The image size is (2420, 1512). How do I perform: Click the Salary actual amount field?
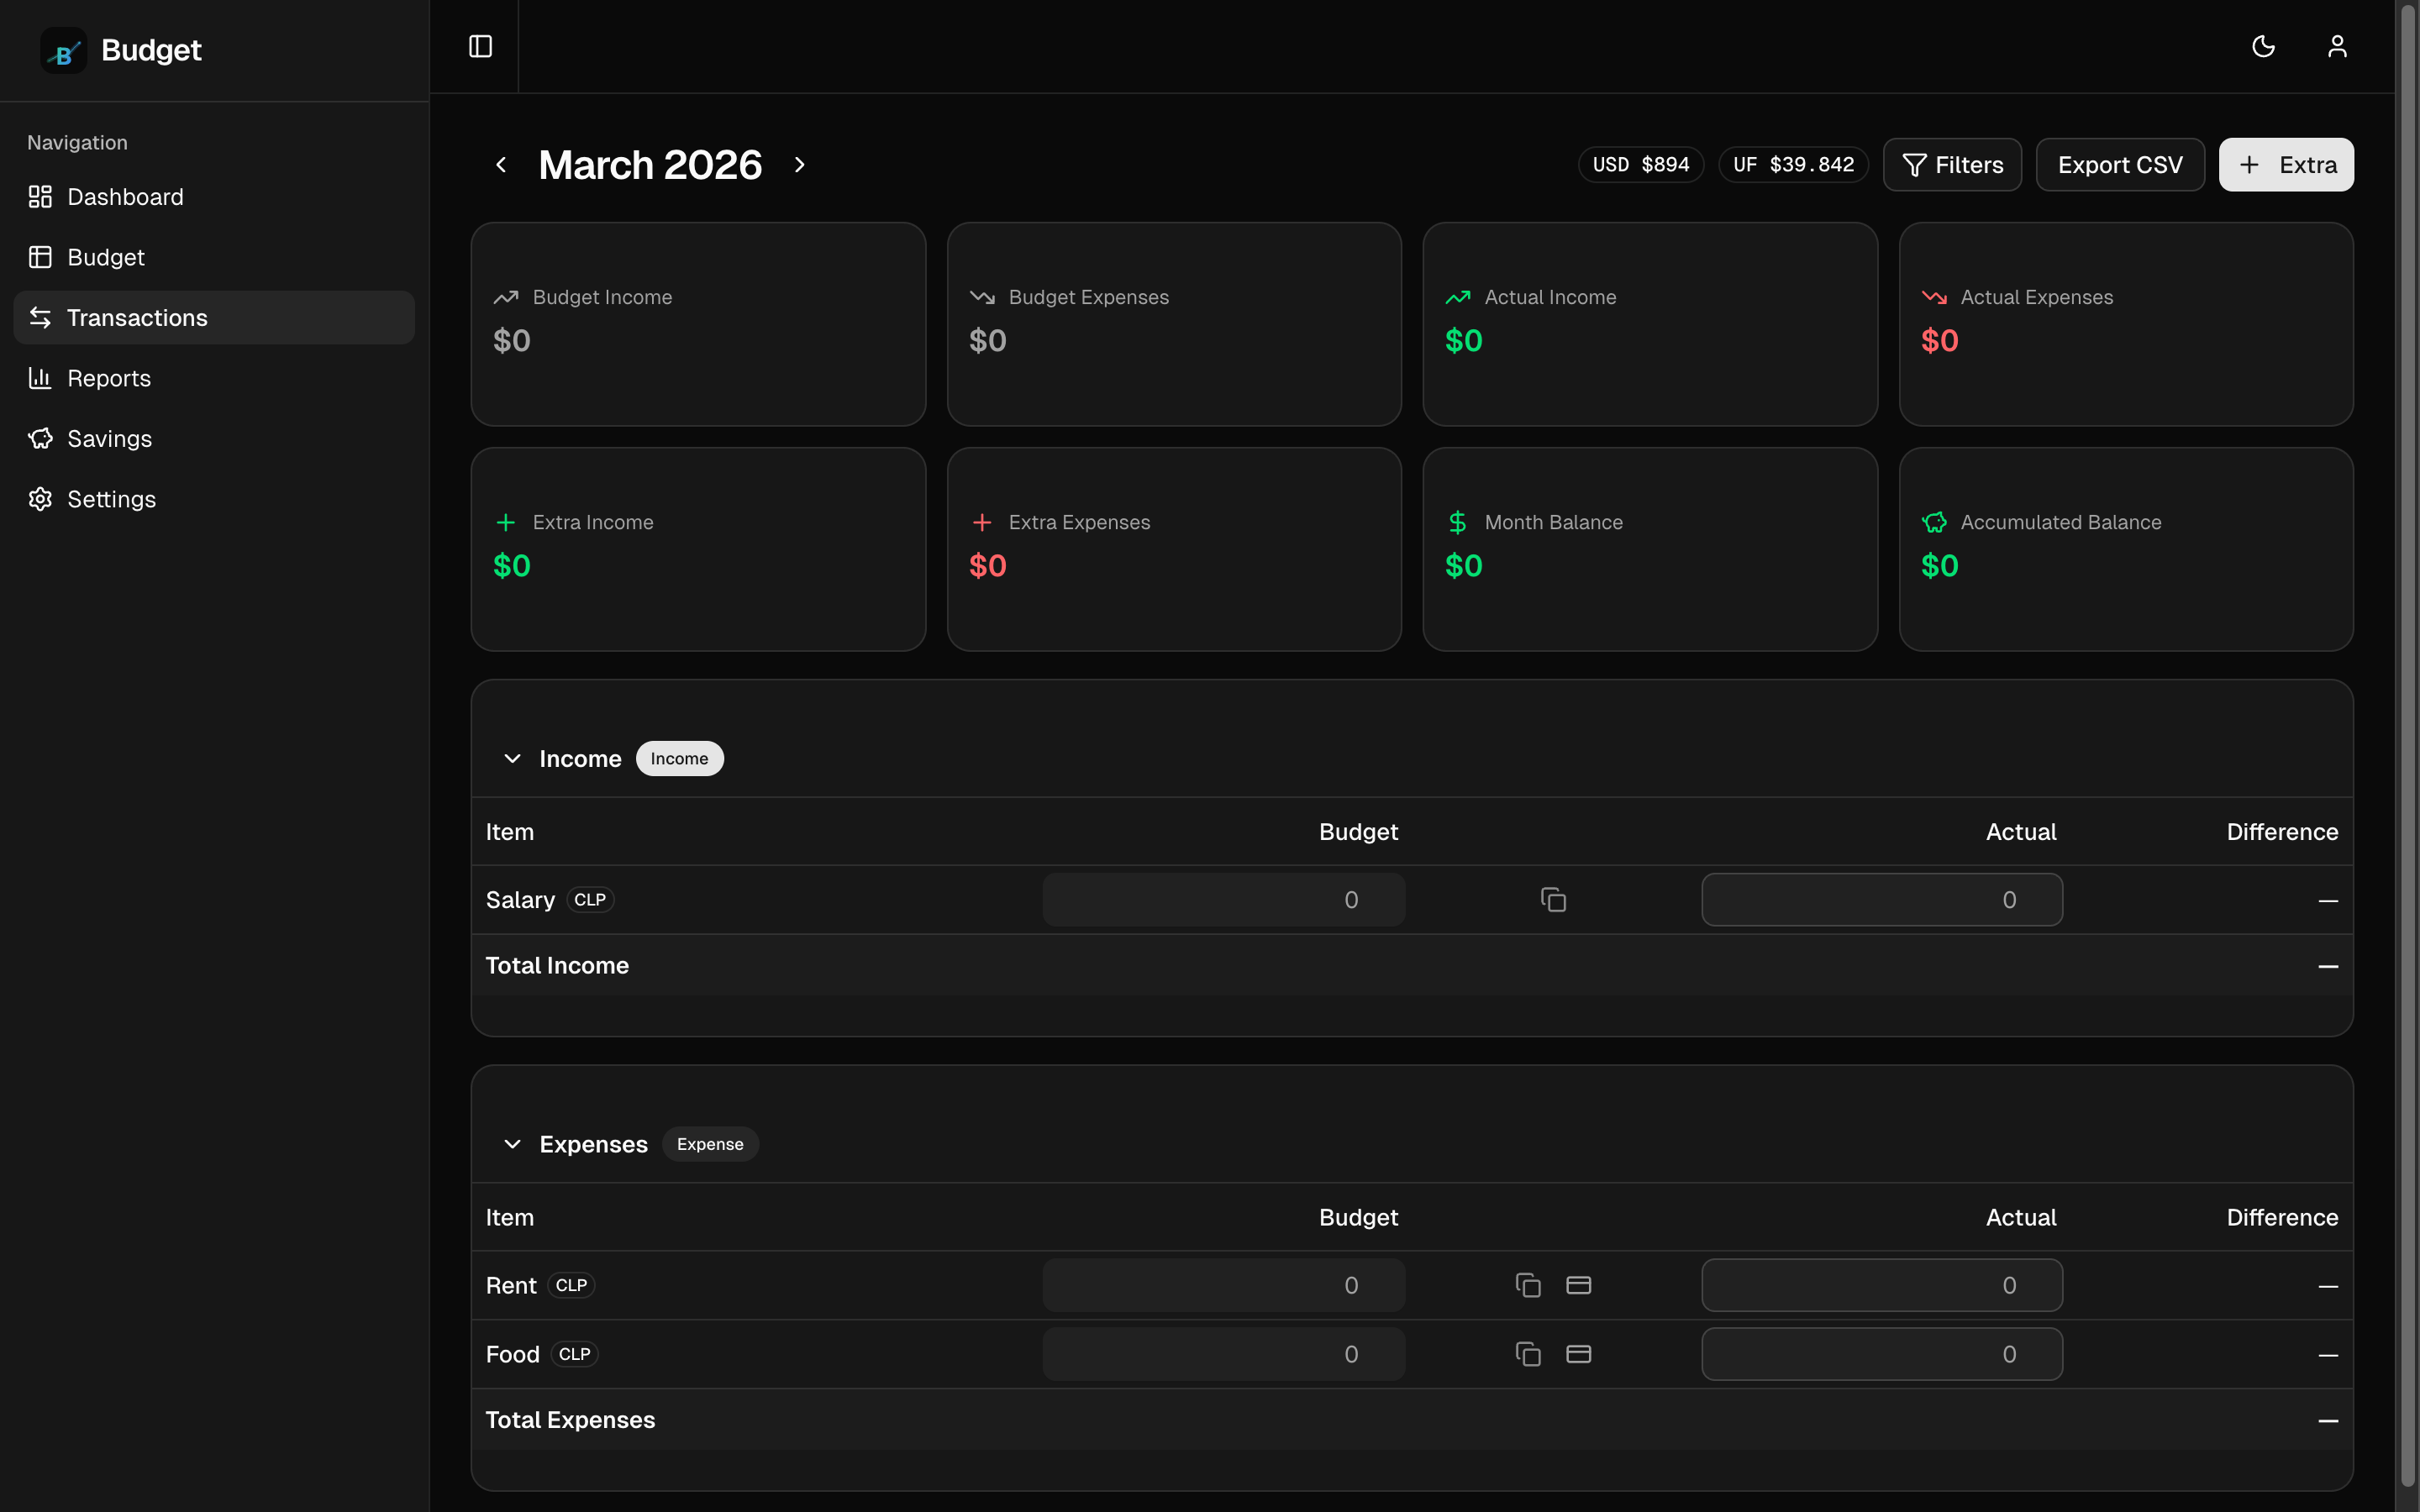[x=1881, y=900]
